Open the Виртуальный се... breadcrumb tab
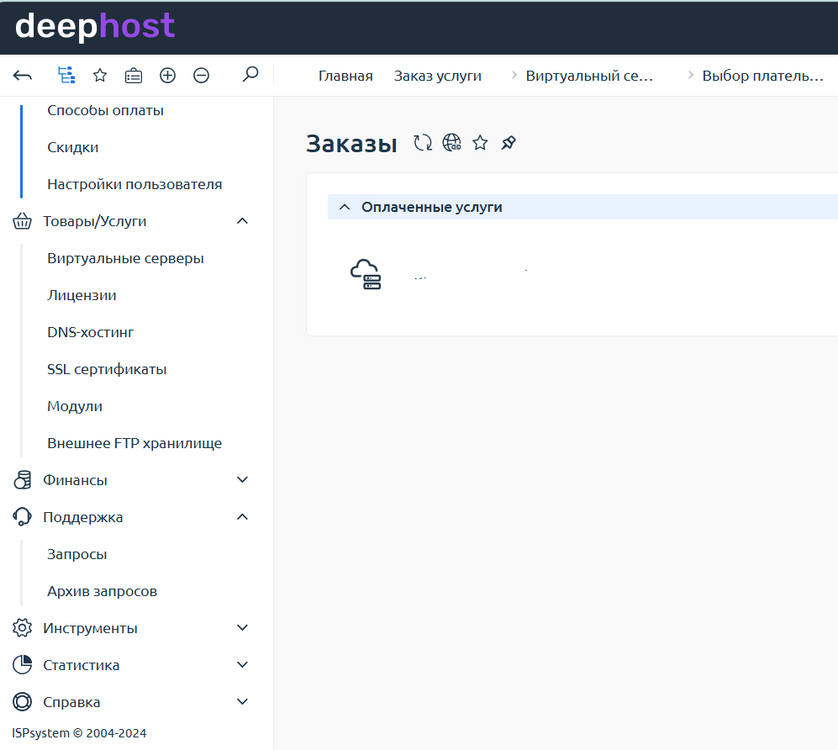The width and height of the screenshot is (838, 750). point(589,76)
